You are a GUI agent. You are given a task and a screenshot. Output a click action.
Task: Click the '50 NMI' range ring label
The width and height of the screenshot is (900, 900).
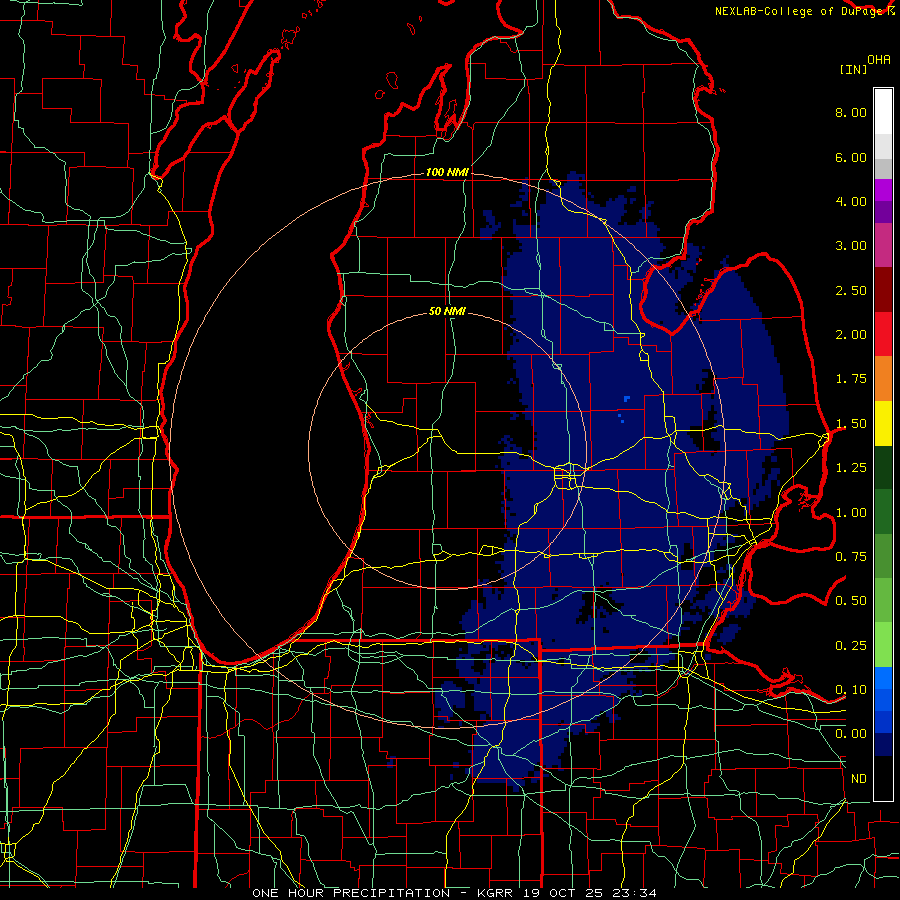pyautogui.click(x=447, y=312)
